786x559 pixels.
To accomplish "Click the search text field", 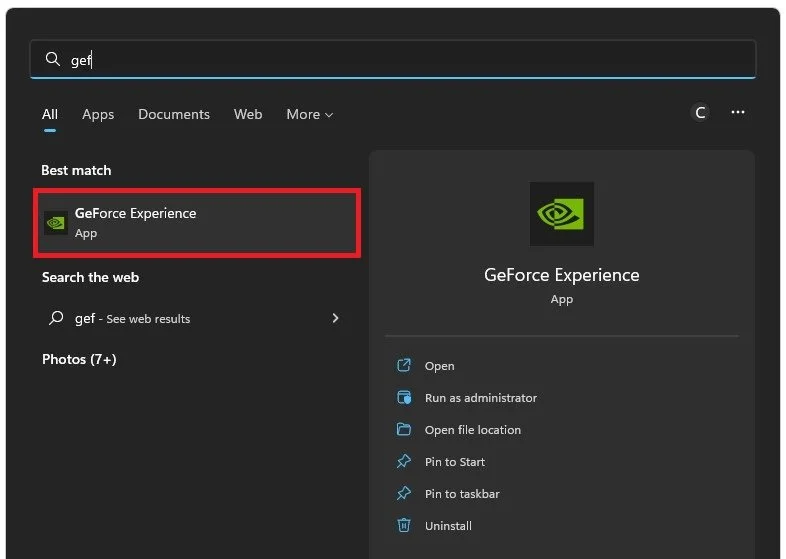I will pos(393,59).
